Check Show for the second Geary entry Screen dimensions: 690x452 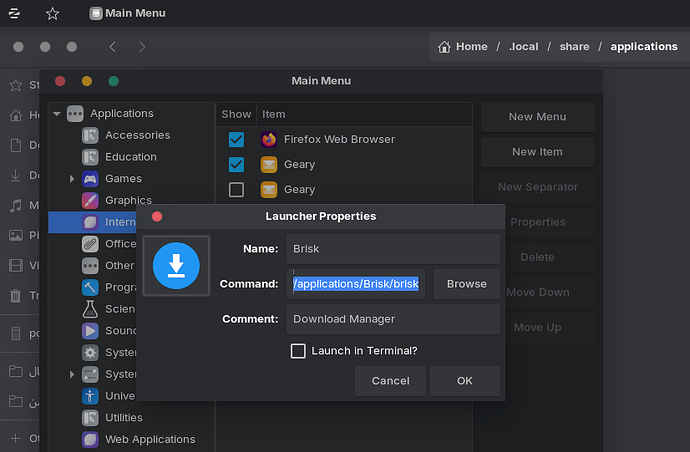click(236, 190)
